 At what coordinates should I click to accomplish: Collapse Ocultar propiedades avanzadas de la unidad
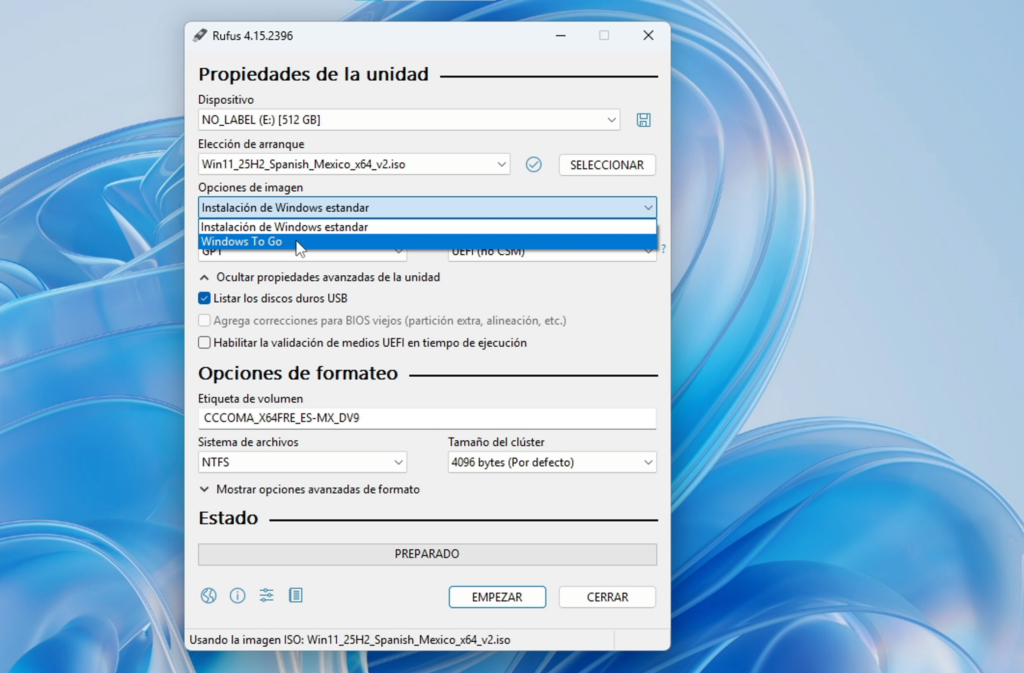click(x=319, y=277)
